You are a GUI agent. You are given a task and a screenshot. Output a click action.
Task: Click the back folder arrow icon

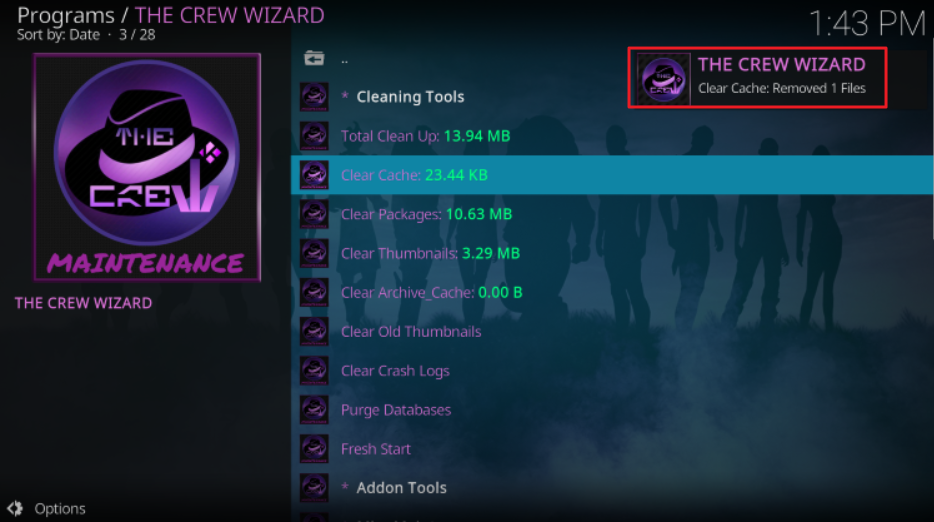pos(314,58)
